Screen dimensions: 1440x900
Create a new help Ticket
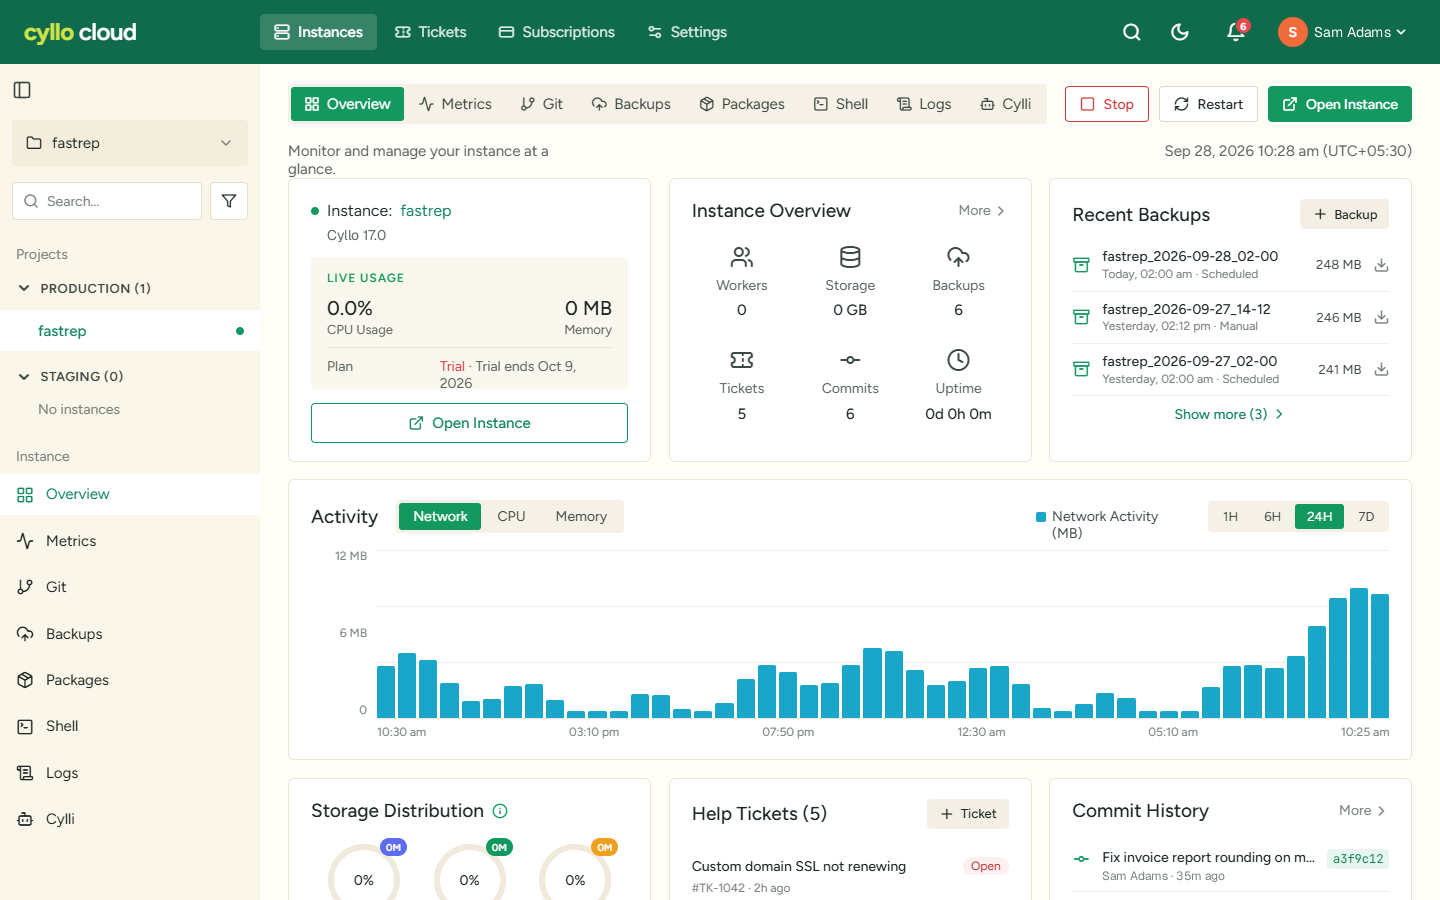(x=968, y=814)
